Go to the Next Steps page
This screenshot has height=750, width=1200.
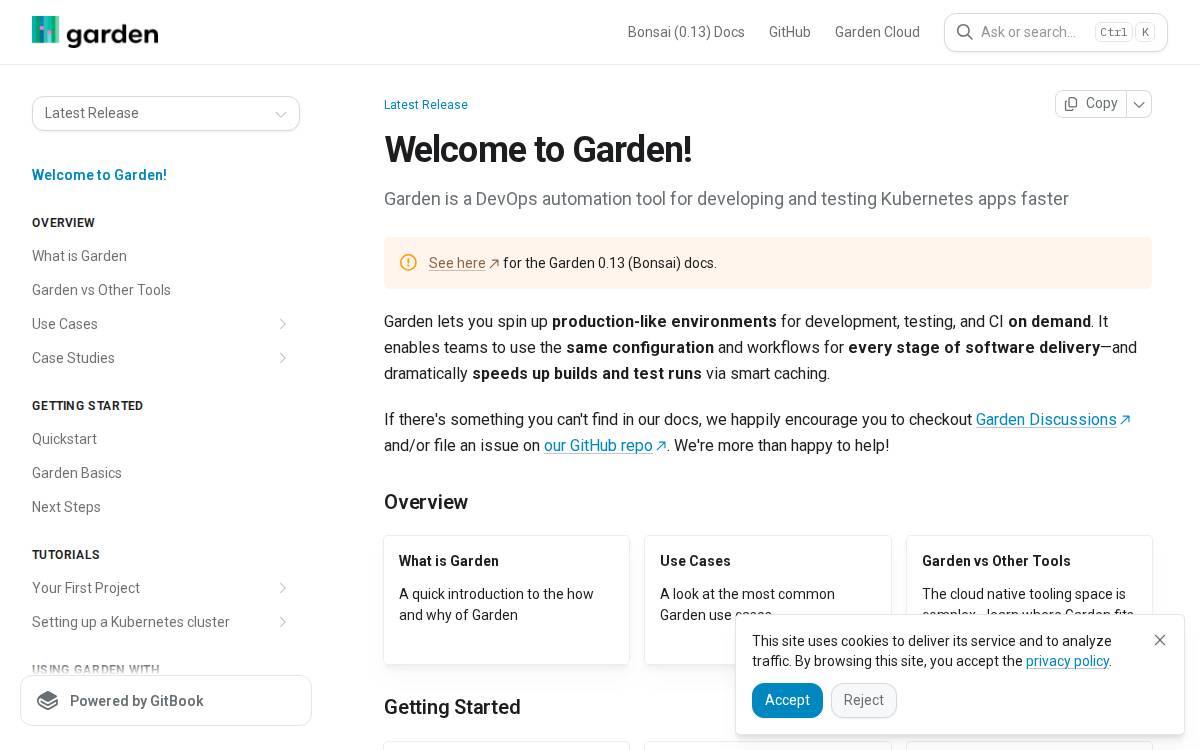(x=66, y=507)
